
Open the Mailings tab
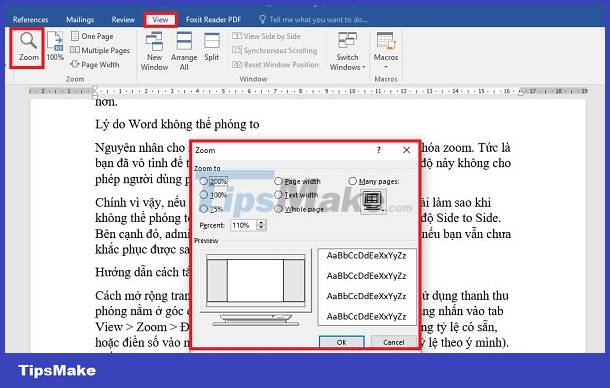point(80,19)
